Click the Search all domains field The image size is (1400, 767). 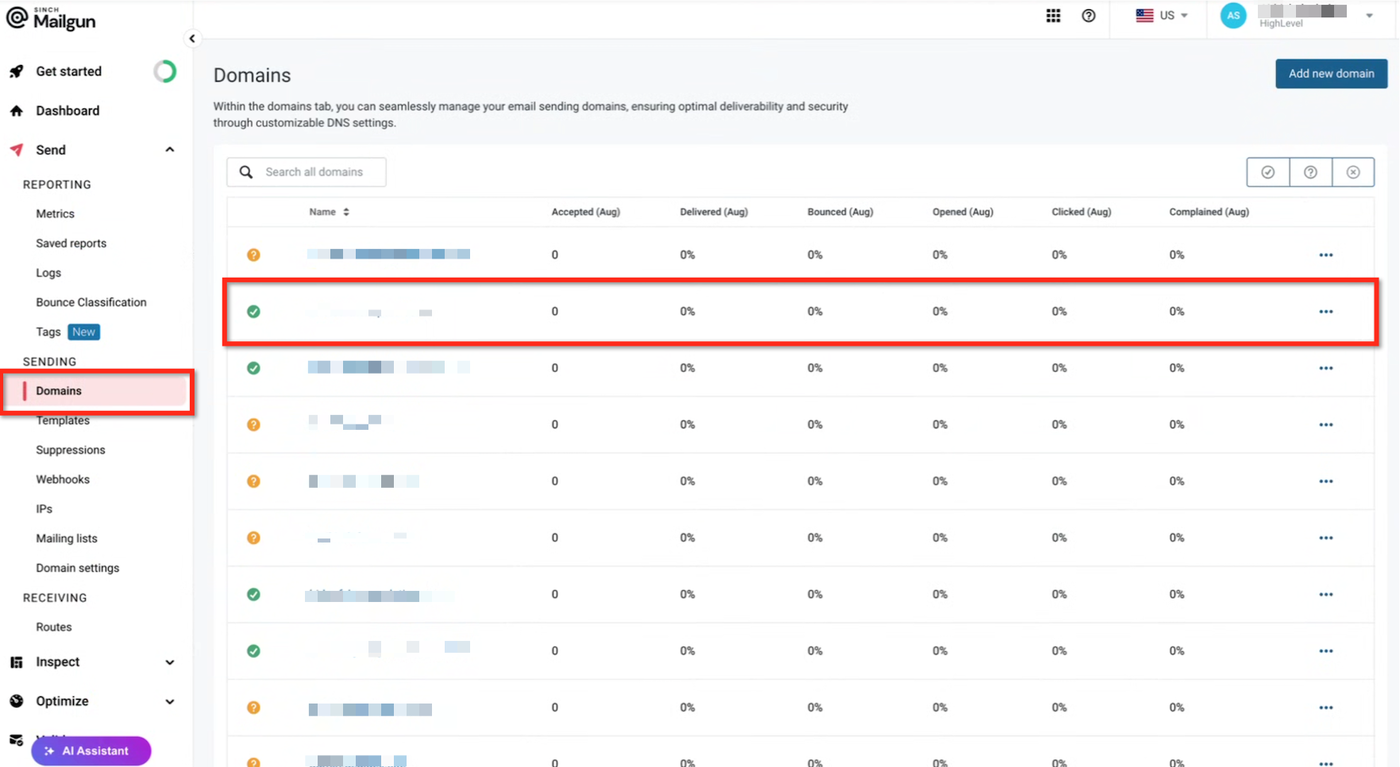[x=320, y=172]
